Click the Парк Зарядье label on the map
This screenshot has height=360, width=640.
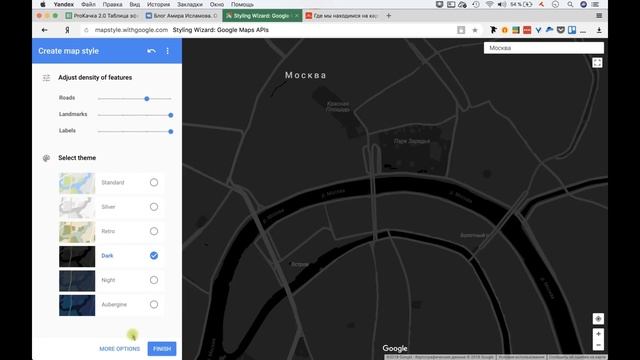pos(411,141)
